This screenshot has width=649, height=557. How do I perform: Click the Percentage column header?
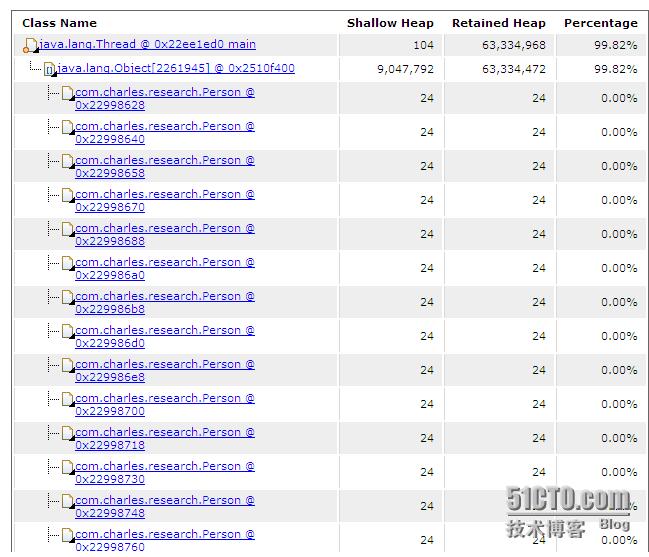[x=601, y=23]
